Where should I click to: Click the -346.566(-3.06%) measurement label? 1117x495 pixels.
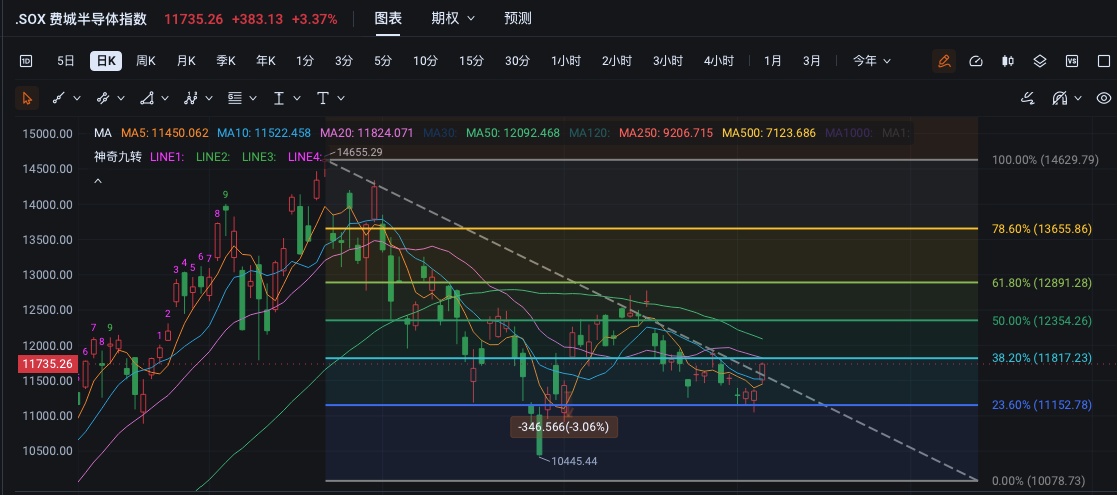tap(564, 427)
